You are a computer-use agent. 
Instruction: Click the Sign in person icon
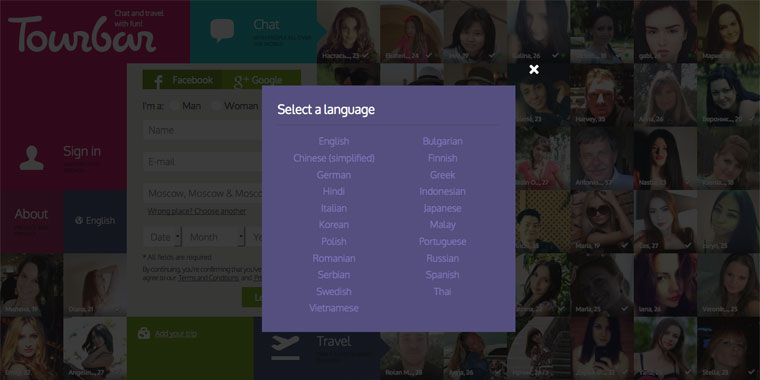coord(32,158)
